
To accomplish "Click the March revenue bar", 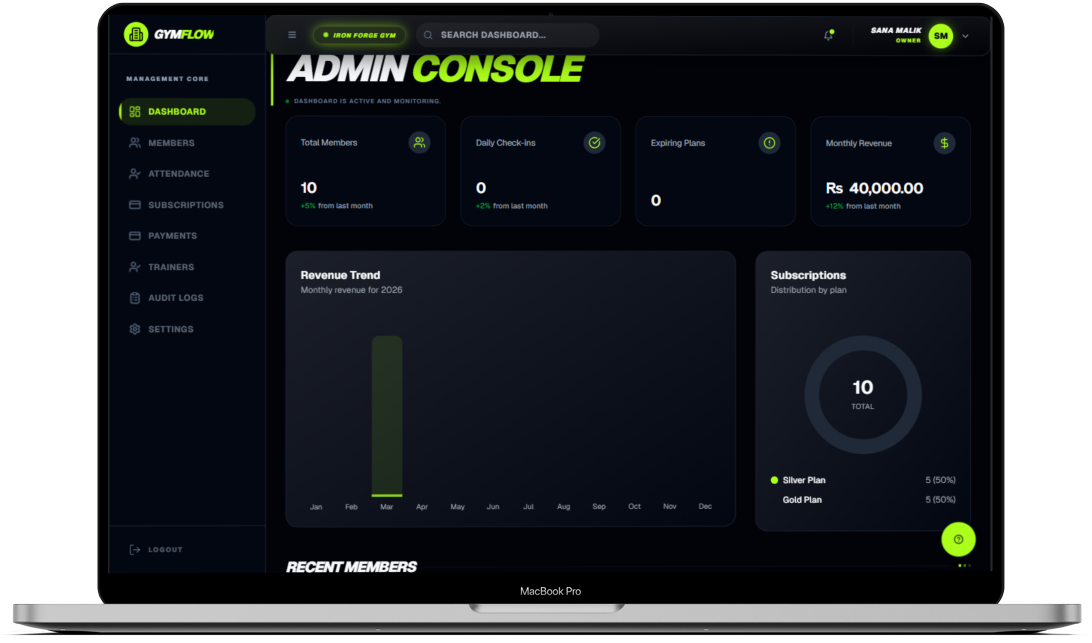I will [387, 416].
